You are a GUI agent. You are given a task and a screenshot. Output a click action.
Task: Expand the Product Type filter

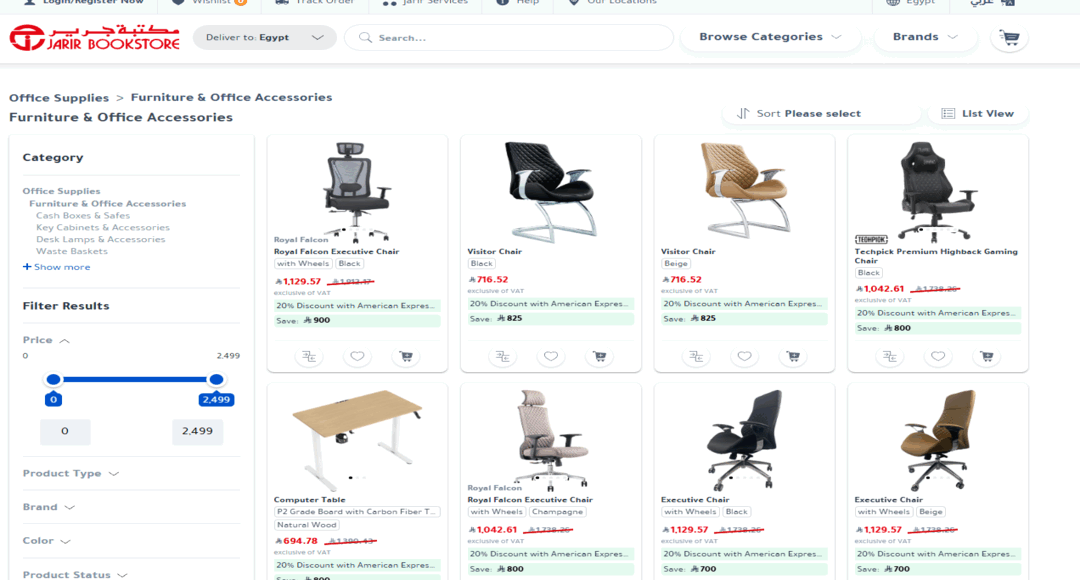pos(71,473)
